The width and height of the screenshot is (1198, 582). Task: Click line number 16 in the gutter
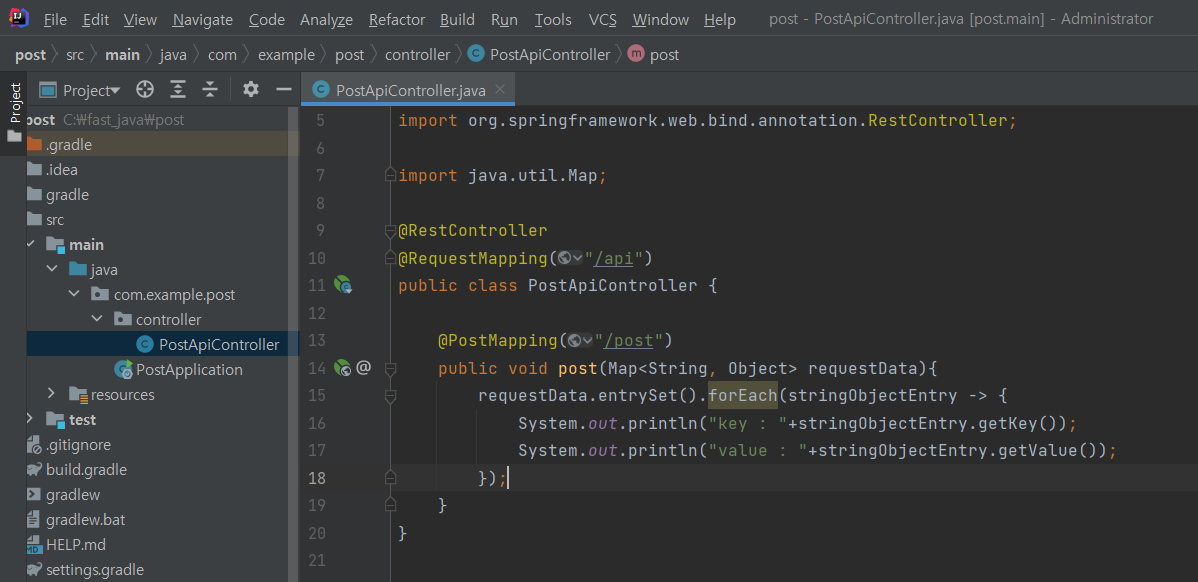pyautogui.click(x=317, y=423)
